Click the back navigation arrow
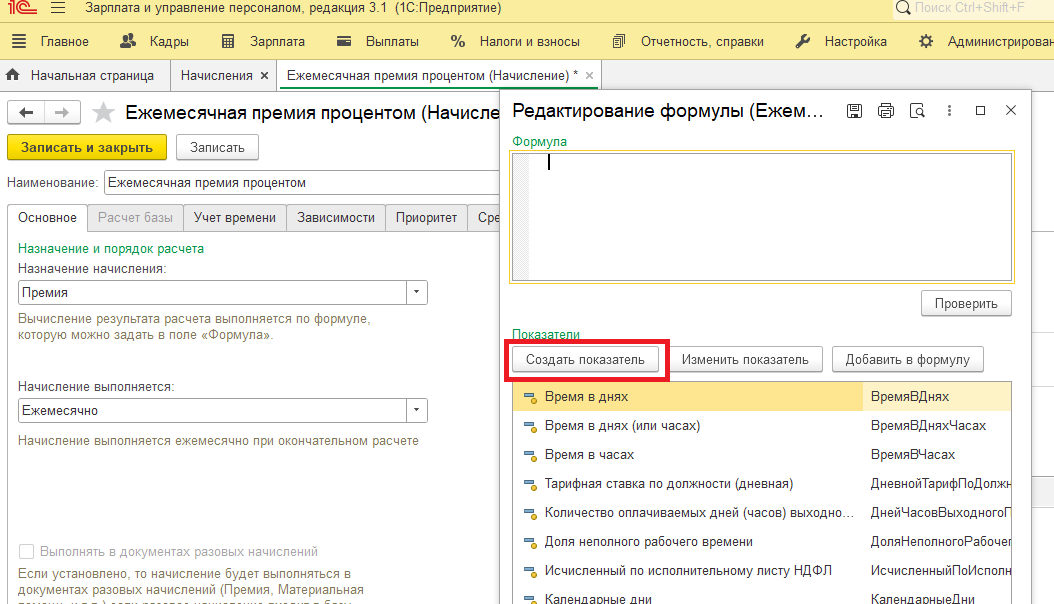This screenshot has width=1054, height=604. 26,112
